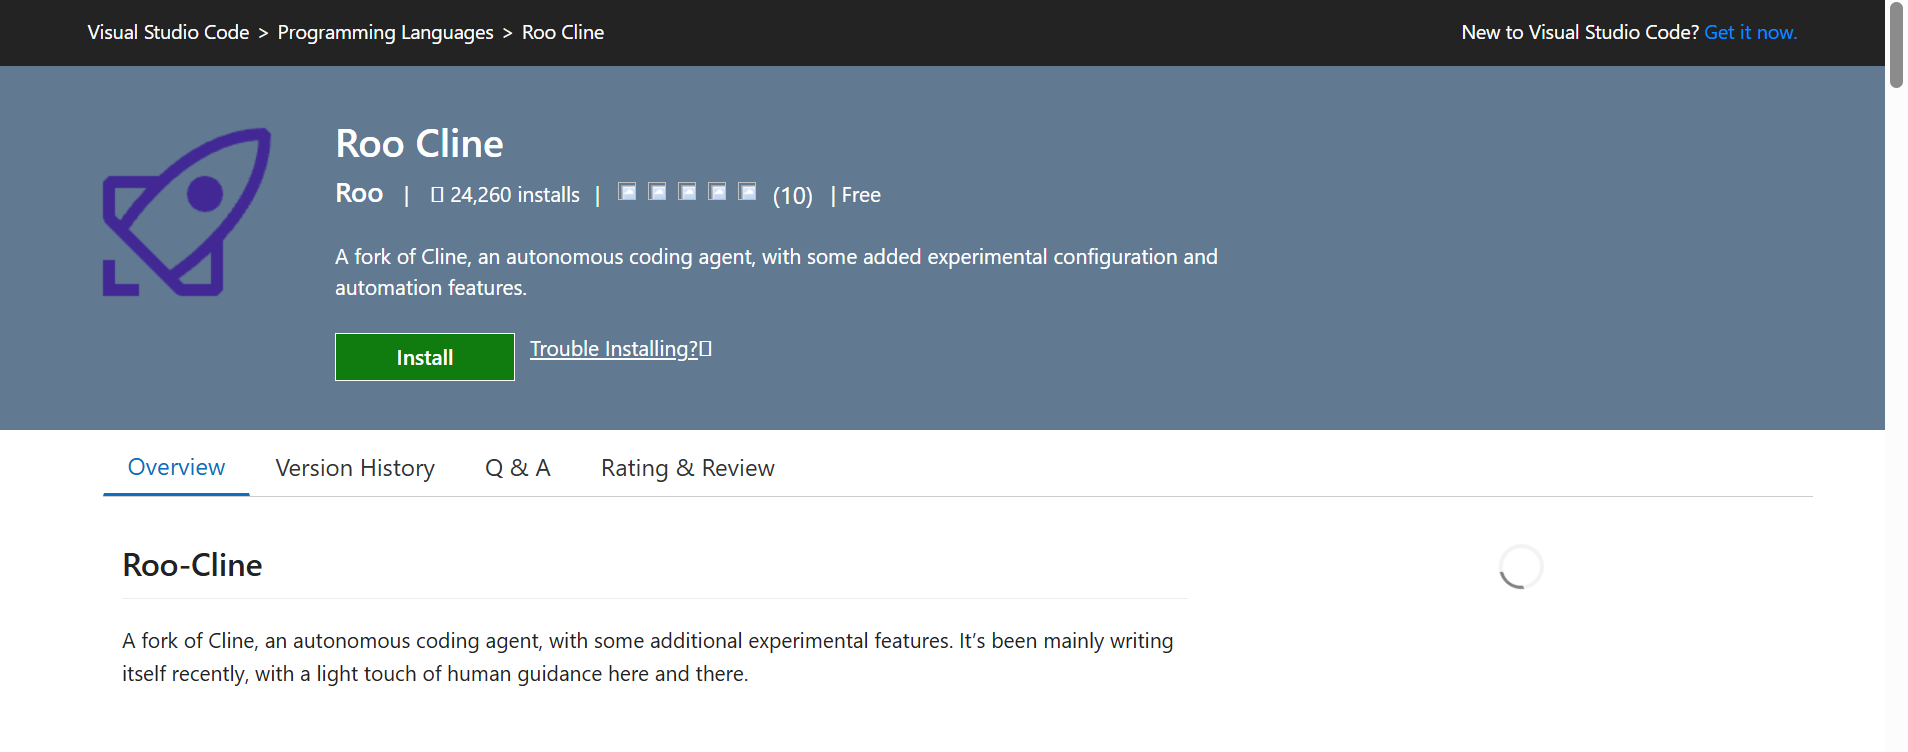
Task: Click the first rating star icon
Action: click(x=627, y=192)
